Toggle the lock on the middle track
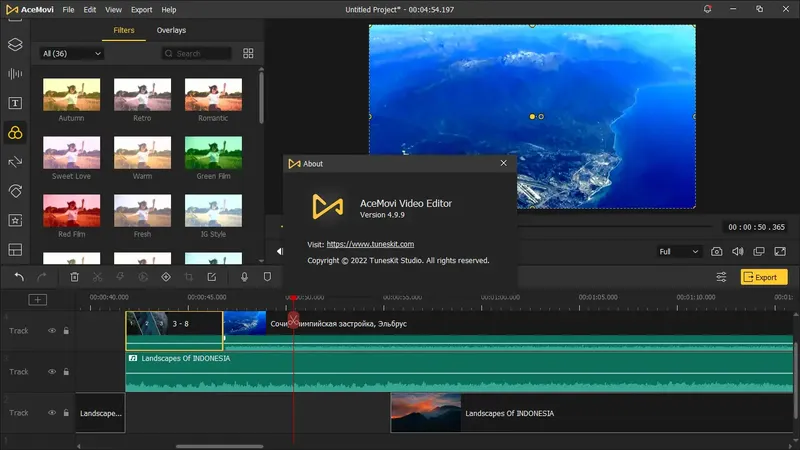Viewport: 800px width, 450px height. click(66, 371)
